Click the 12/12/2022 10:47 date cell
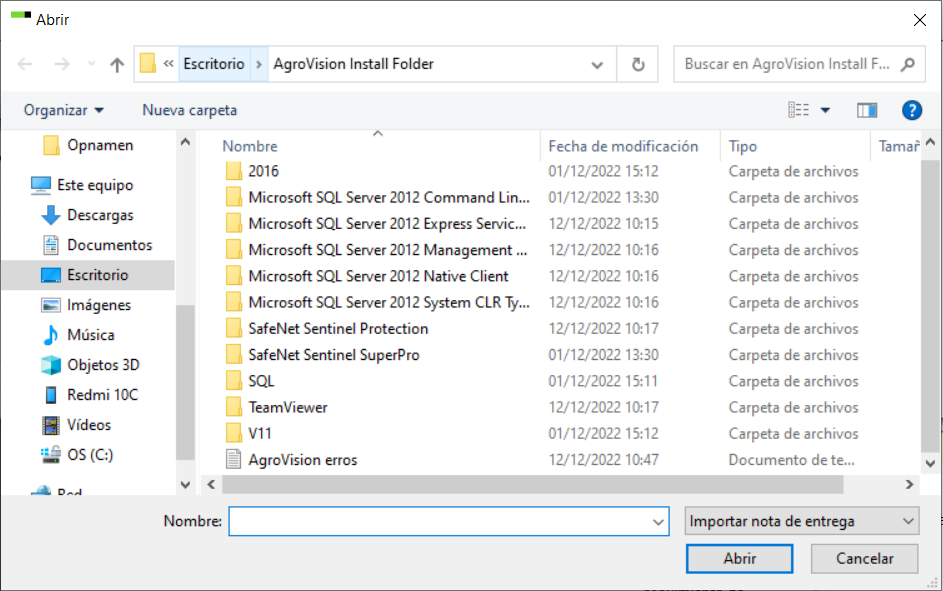 pos(603,460)
